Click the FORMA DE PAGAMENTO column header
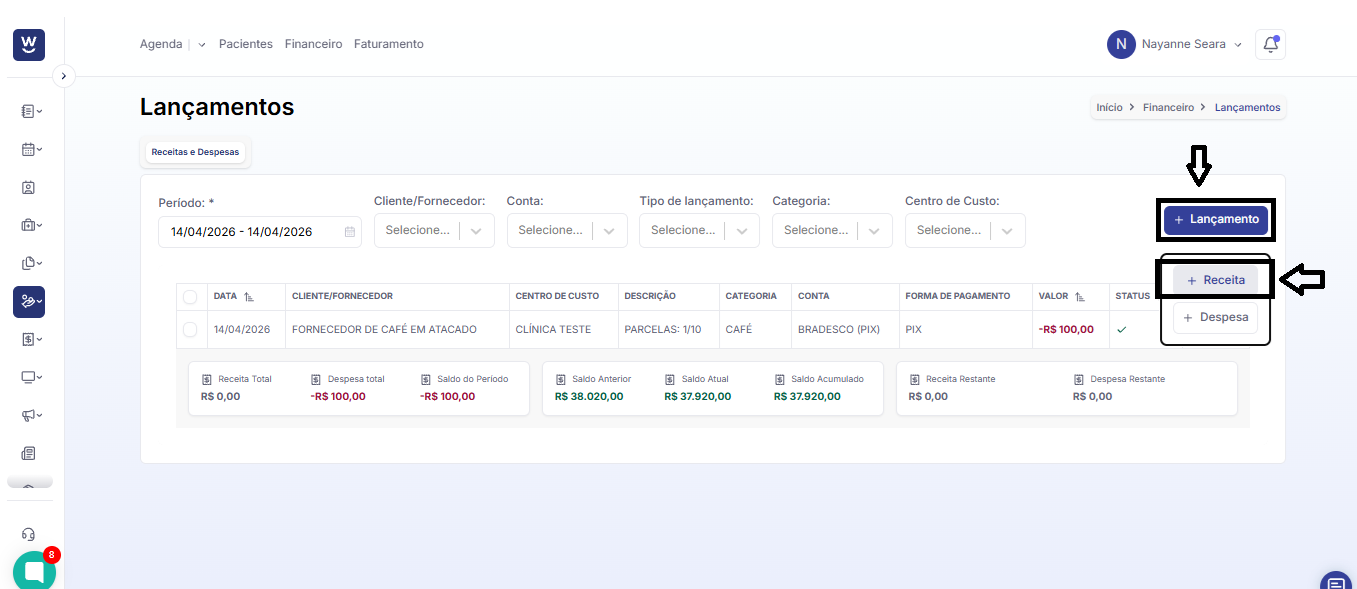Screen dimensions: 1357x589 pos(957,296)
